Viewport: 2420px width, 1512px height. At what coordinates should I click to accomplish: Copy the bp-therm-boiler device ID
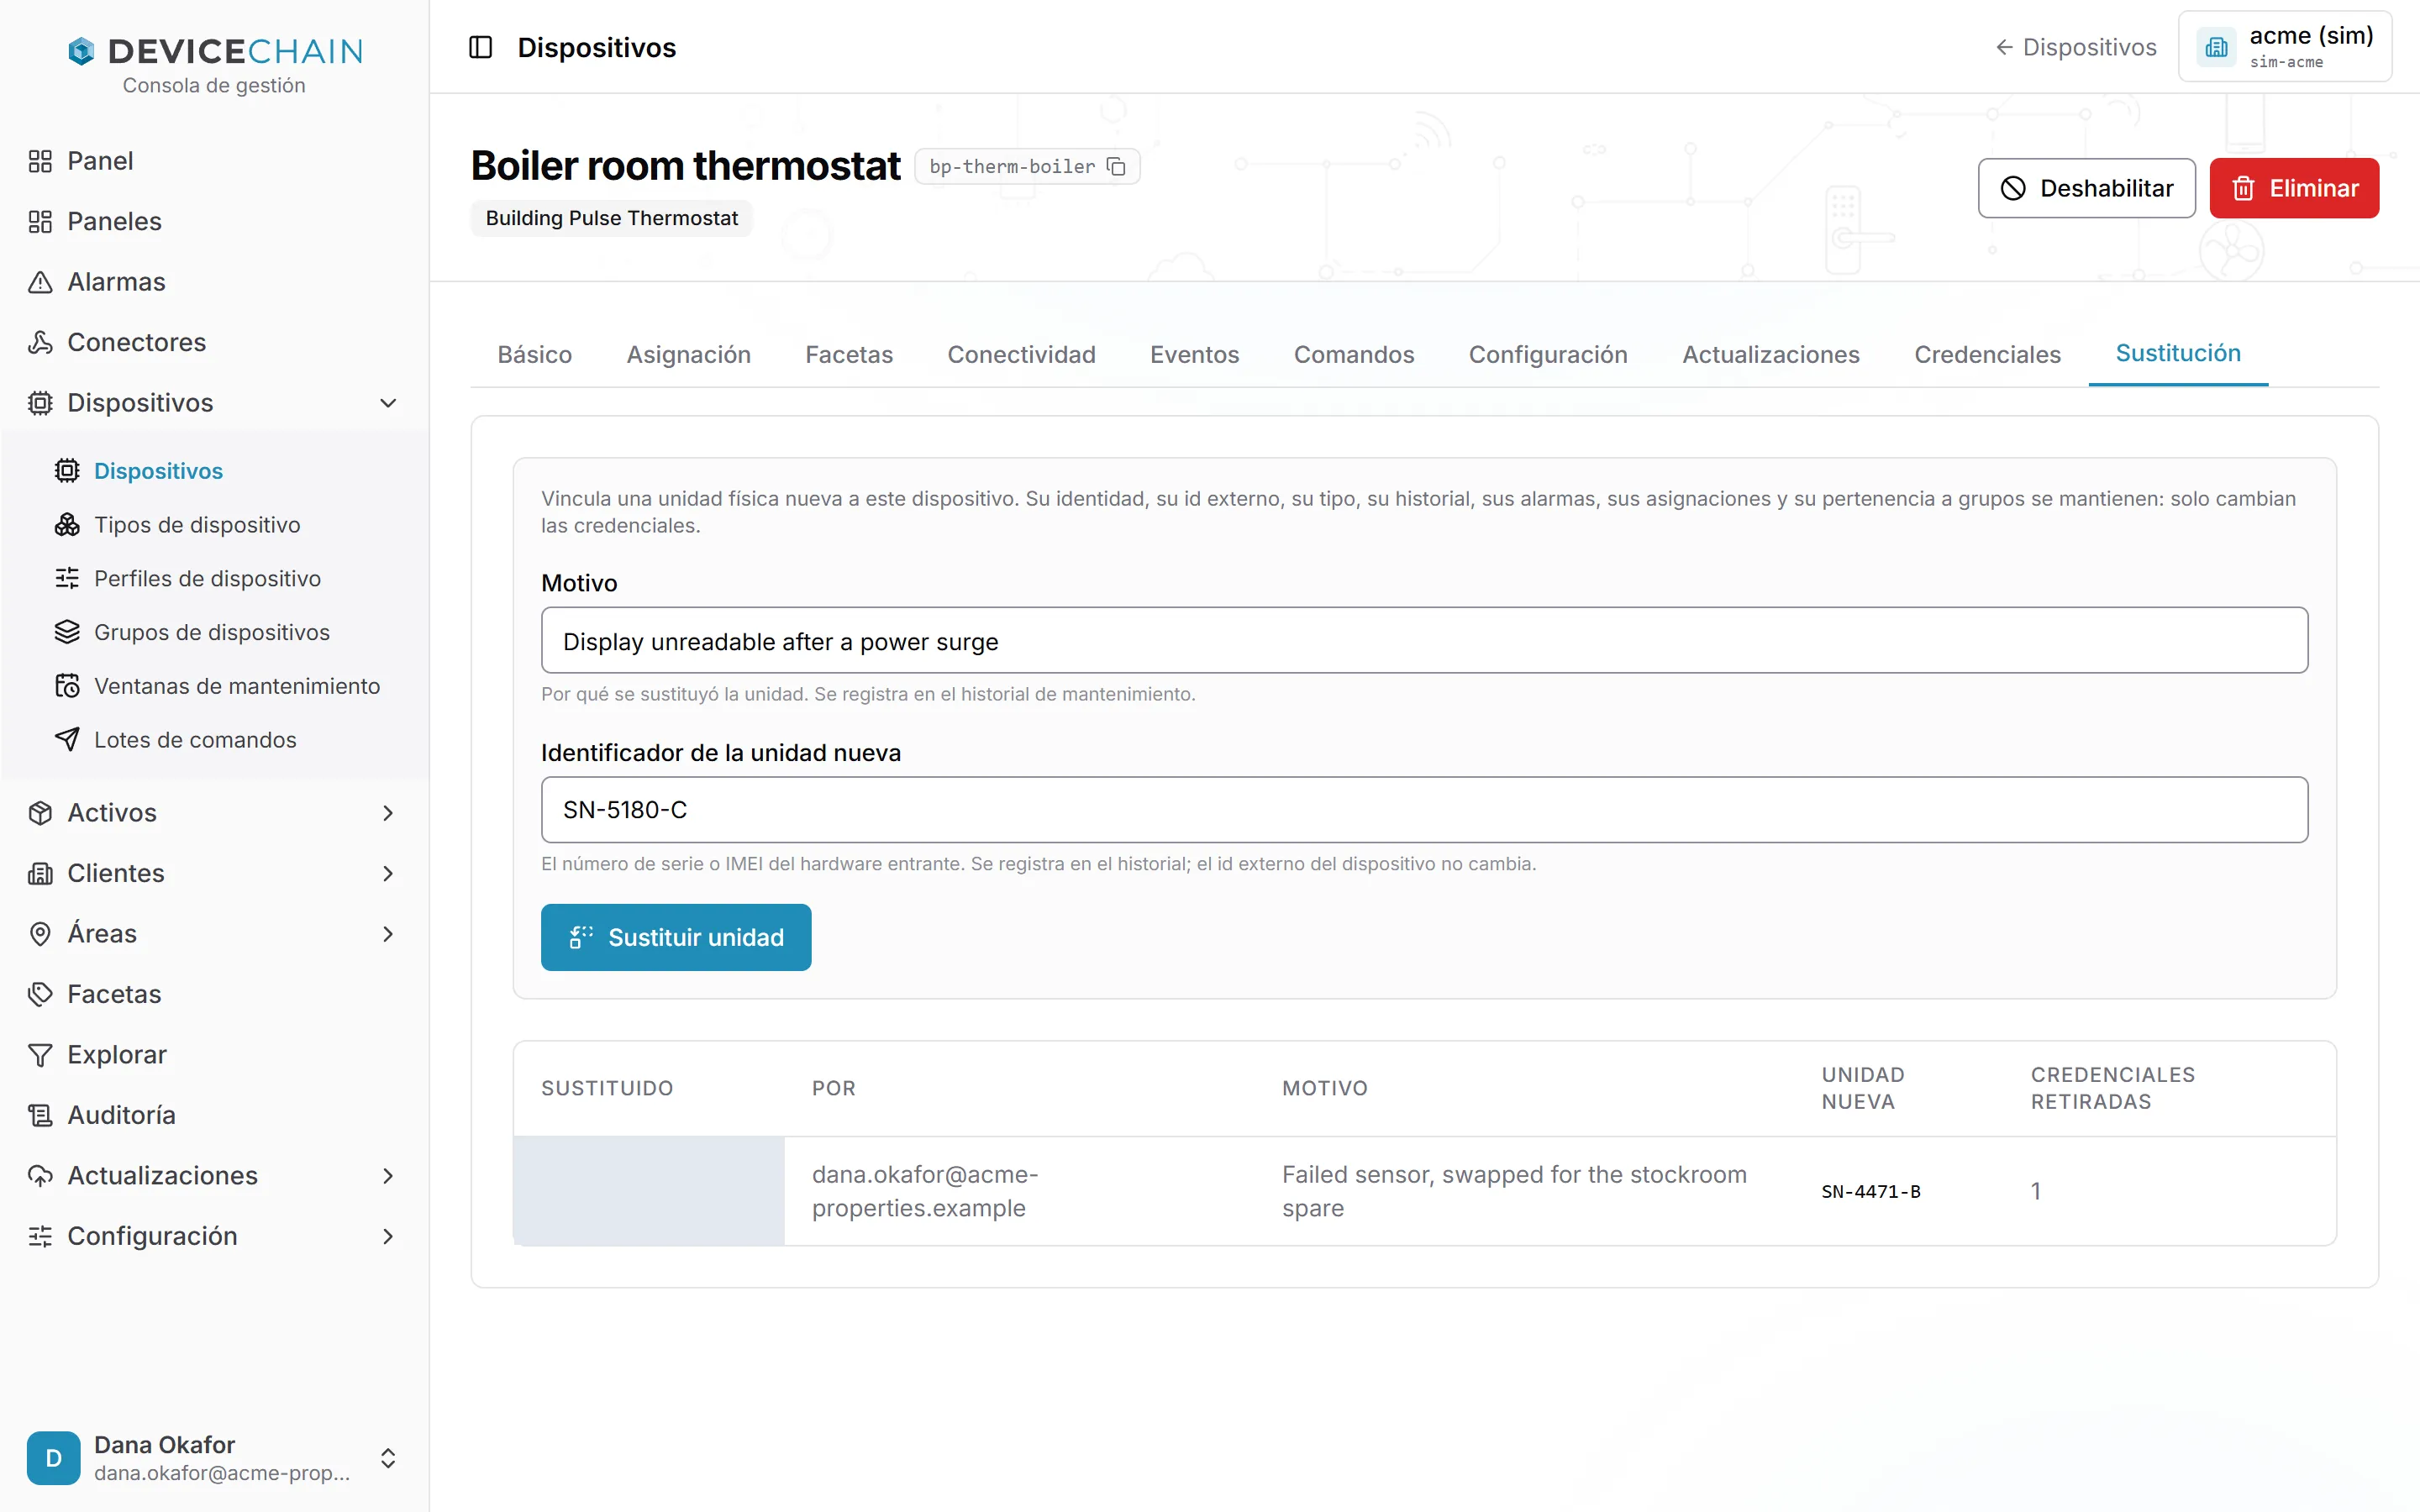coord(1116,167)
